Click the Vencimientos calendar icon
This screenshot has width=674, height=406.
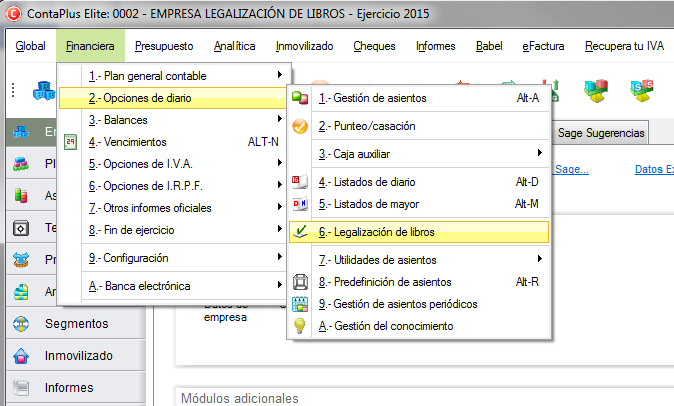pos(70,142)
